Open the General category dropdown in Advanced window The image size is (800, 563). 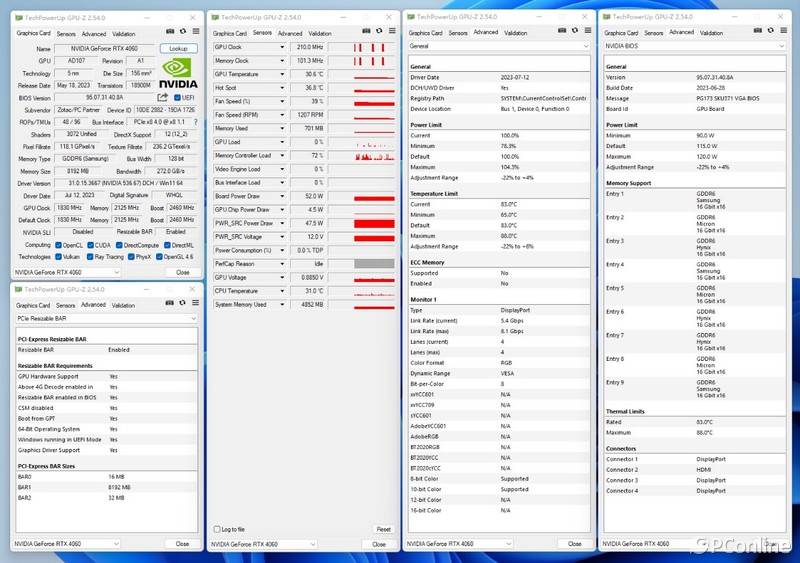tap(498, 46)
